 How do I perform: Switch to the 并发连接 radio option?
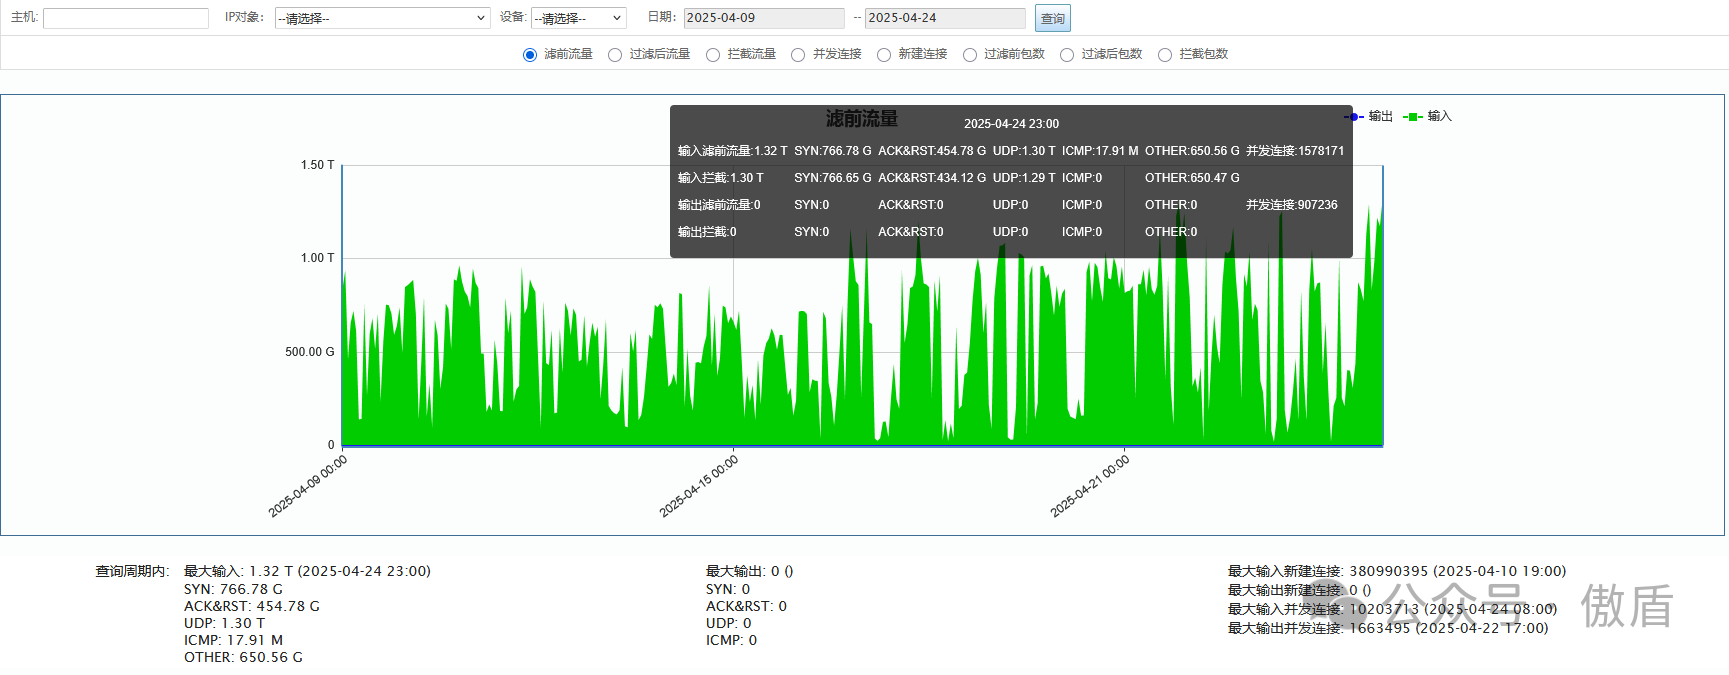tap(798, 55)
